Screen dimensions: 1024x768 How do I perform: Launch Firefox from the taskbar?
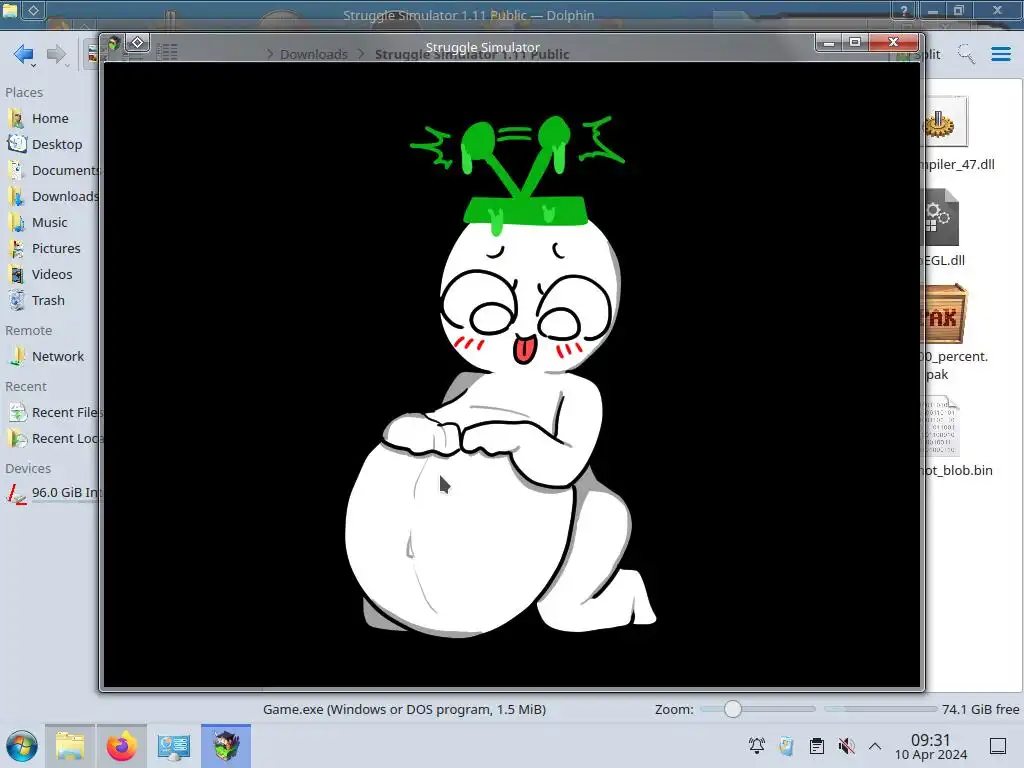[x=121, y=746]
